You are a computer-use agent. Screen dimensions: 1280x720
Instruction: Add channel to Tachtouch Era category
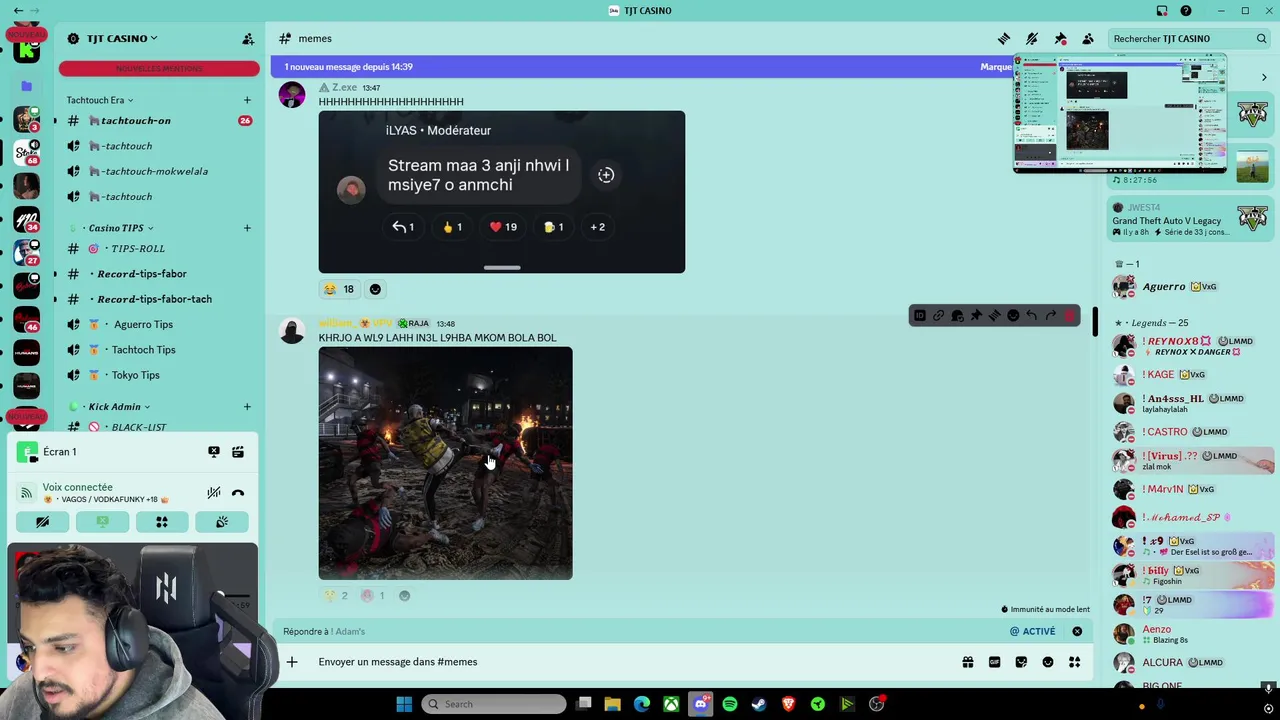(247, 100)
